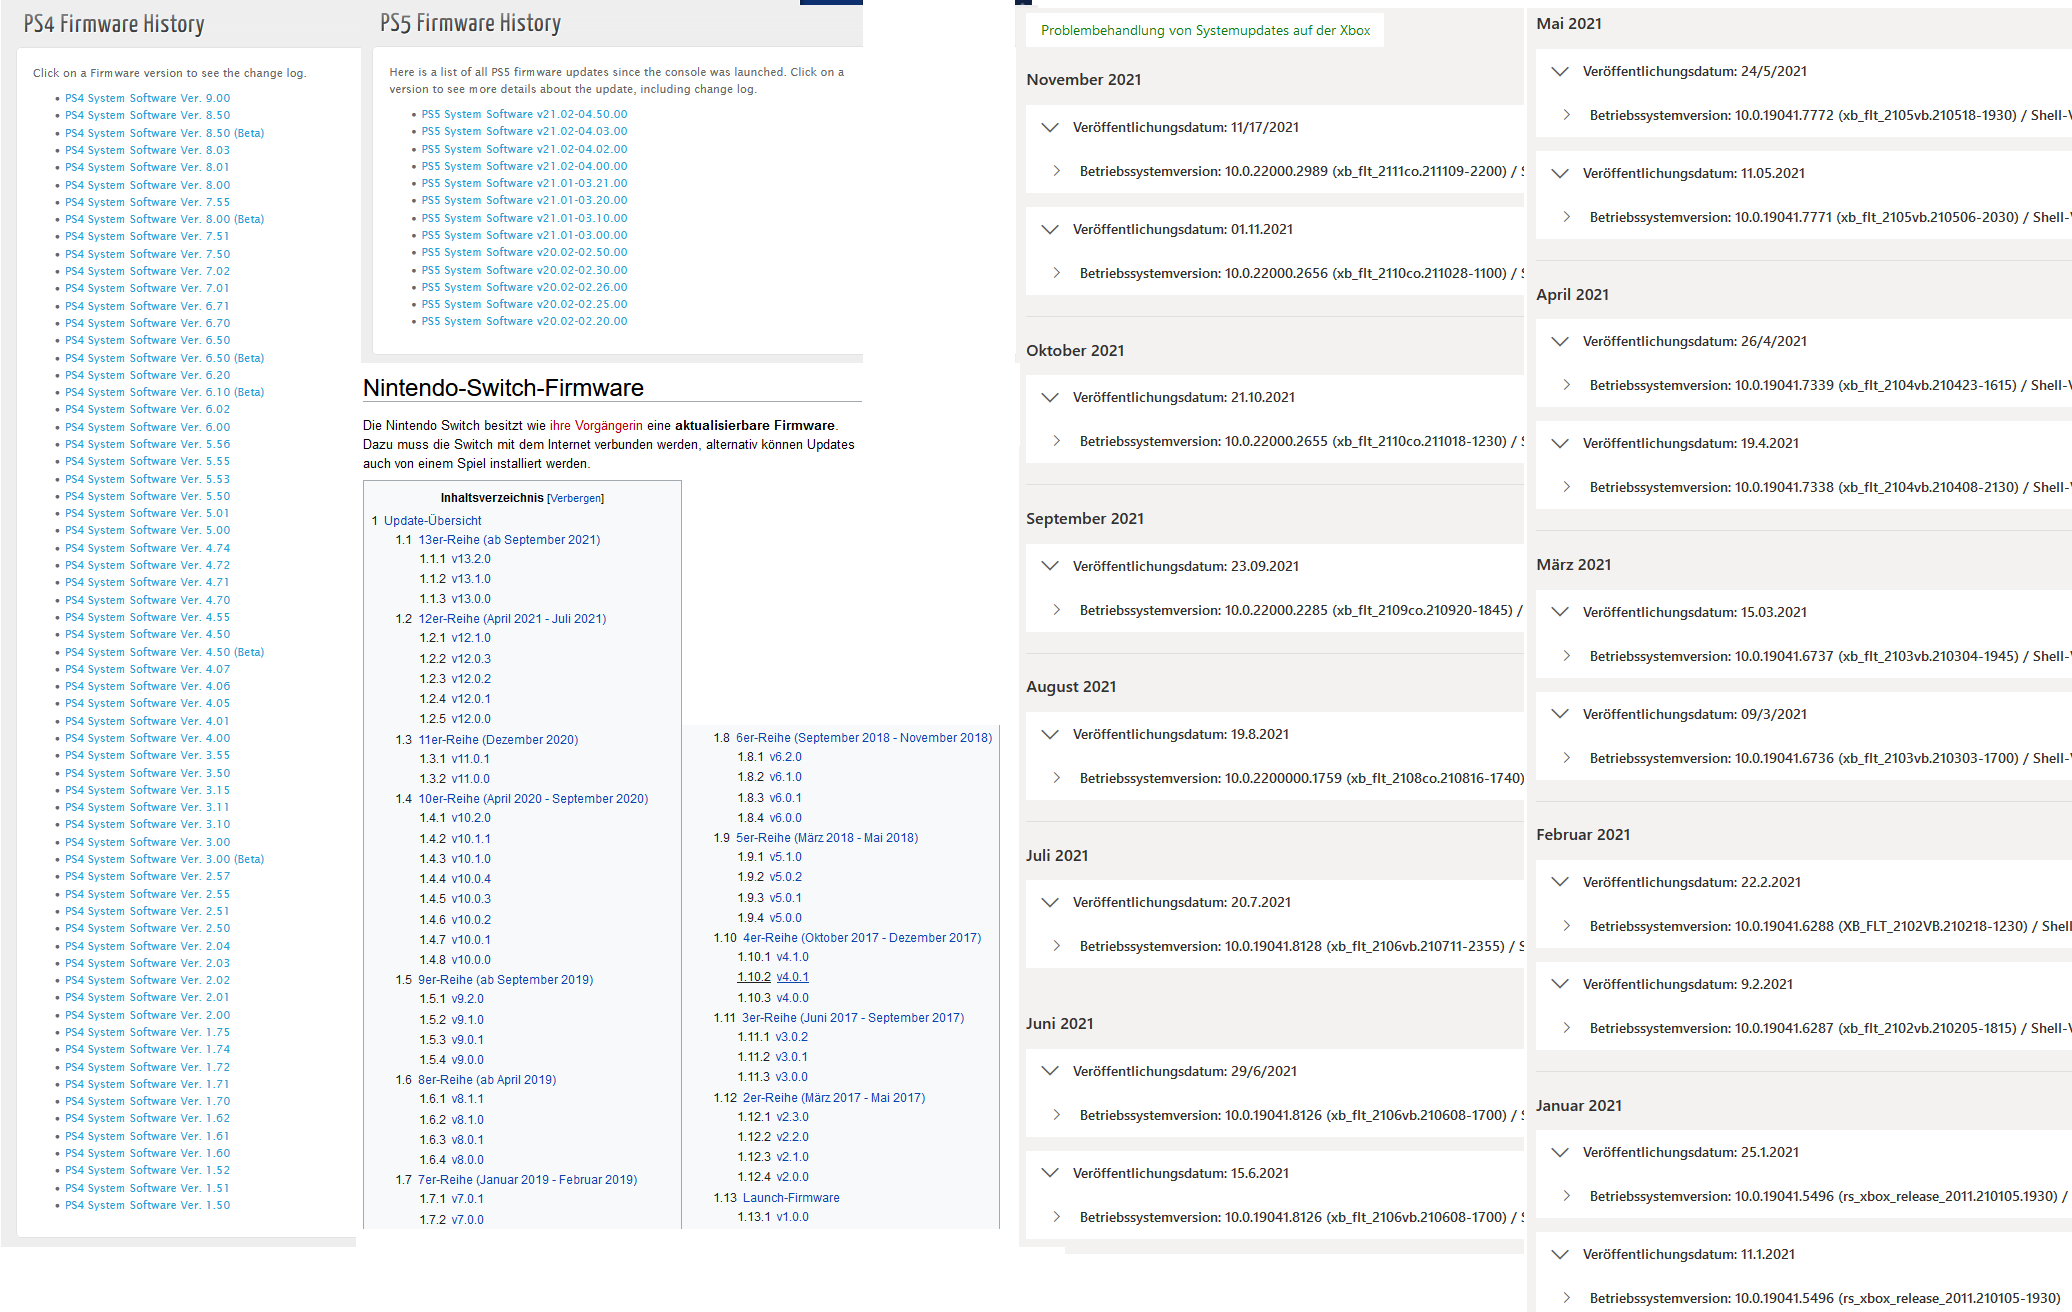Open v4.0.1 entry in table of contents
Viewport: 2072px width, 1312px height.
point(792,977)
